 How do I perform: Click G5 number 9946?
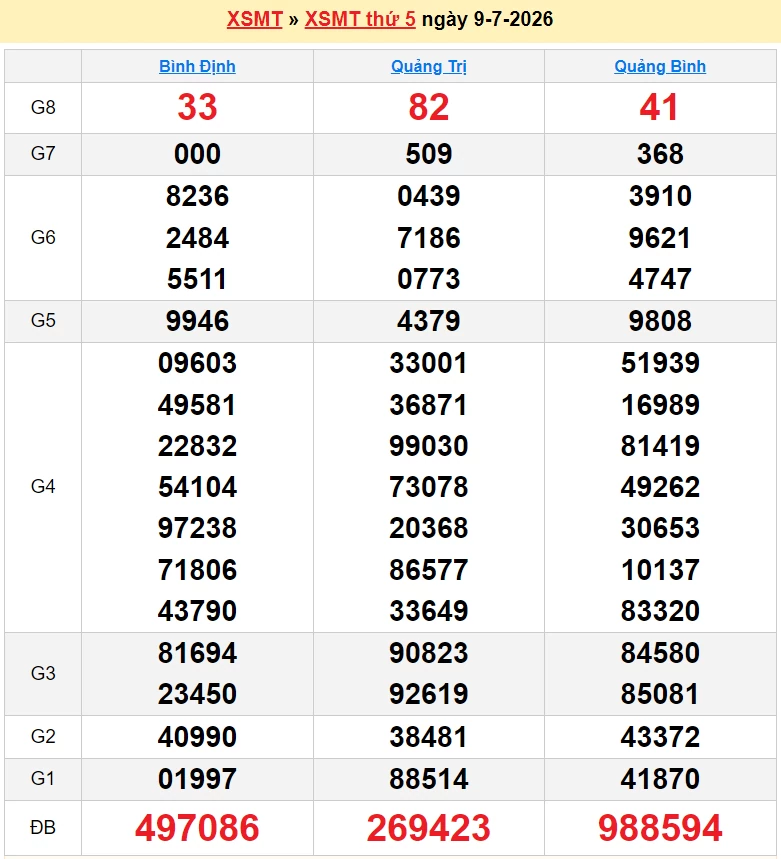coord(197,321)
